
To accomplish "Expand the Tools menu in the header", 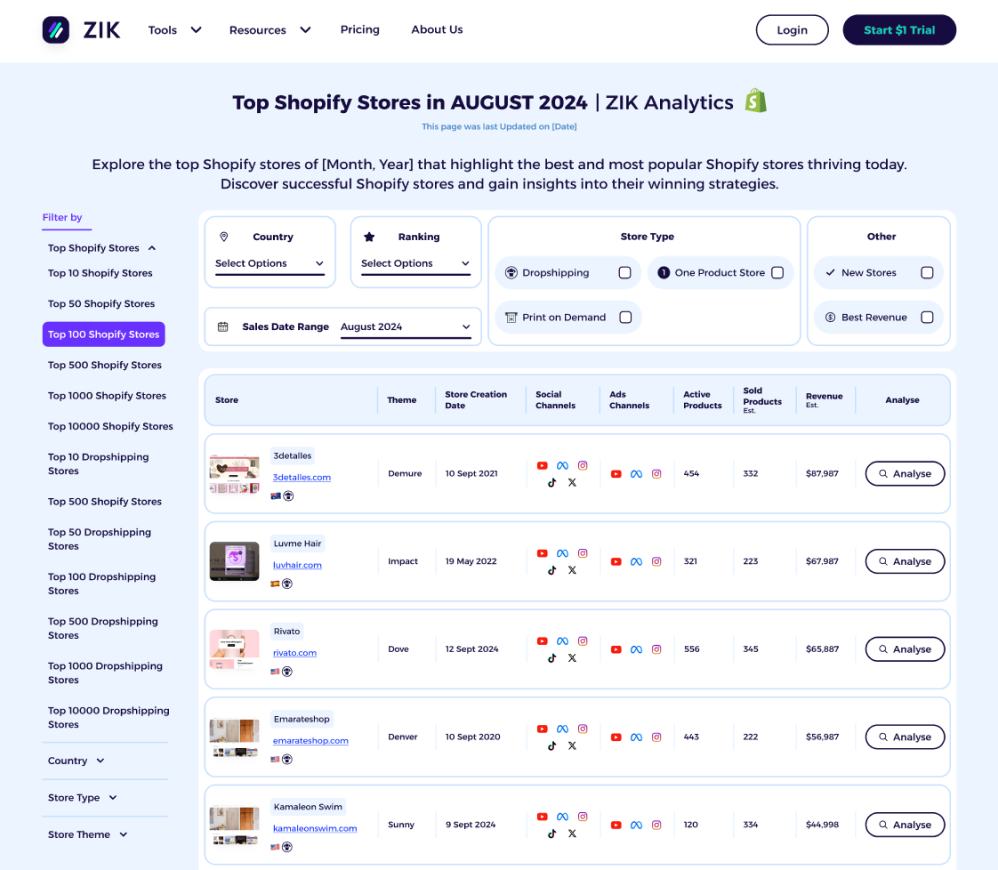I will click(x=175, y=30).
